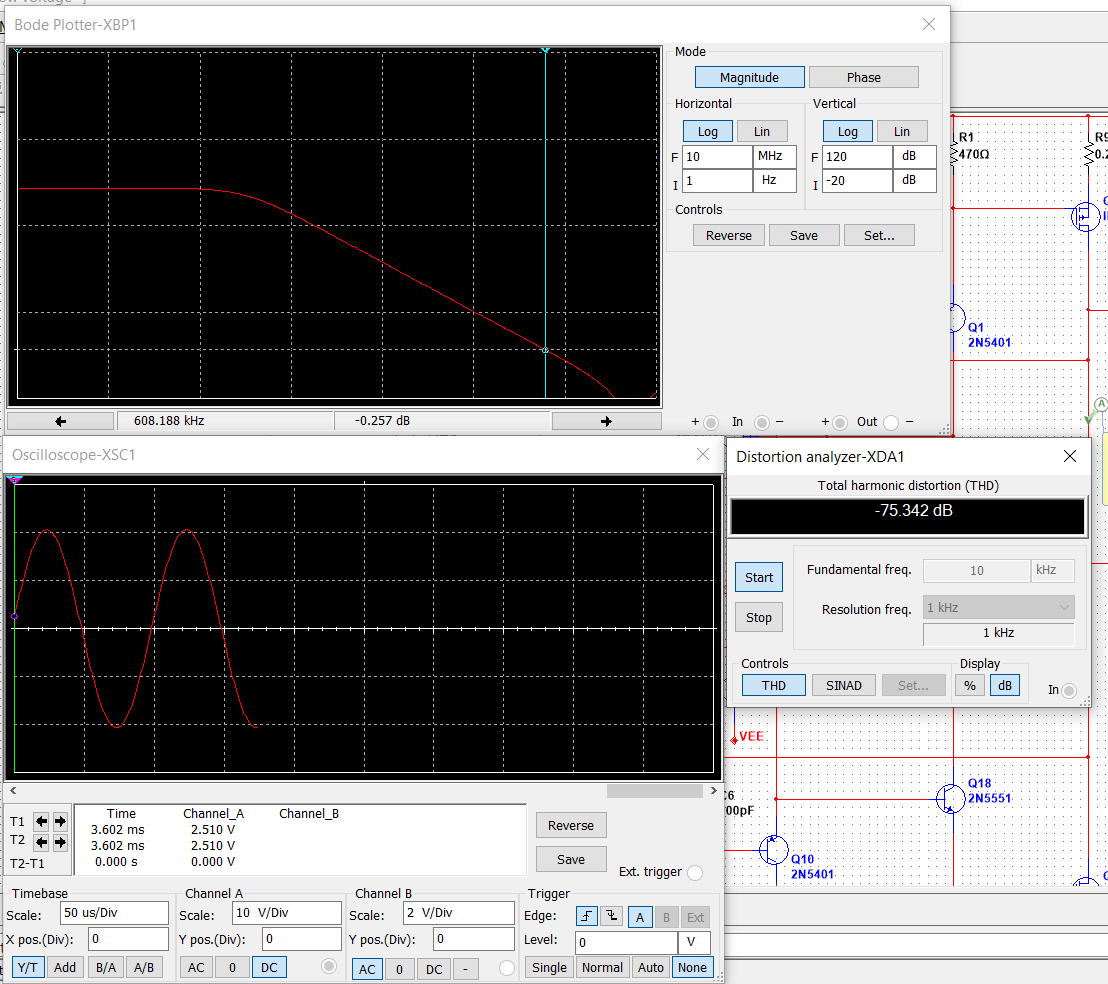Set vertical axis to Lin
The height and width of the screenshot is (984, 1108).
point(902,131)
